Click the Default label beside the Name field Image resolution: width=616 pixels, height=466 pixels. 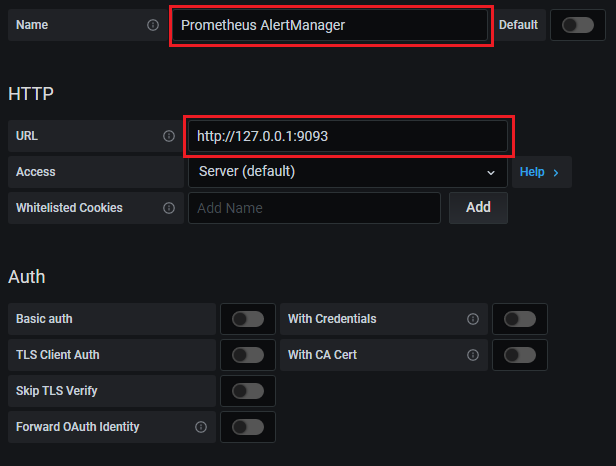pyautogui.click(x=518, y=25)
